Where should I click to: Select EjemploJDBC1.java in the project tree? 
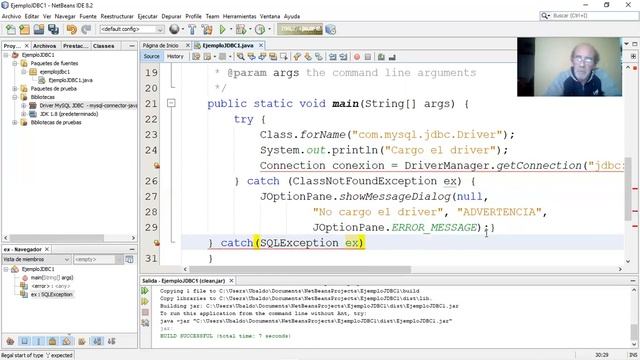pyautogui.click(x=70, y=80)
